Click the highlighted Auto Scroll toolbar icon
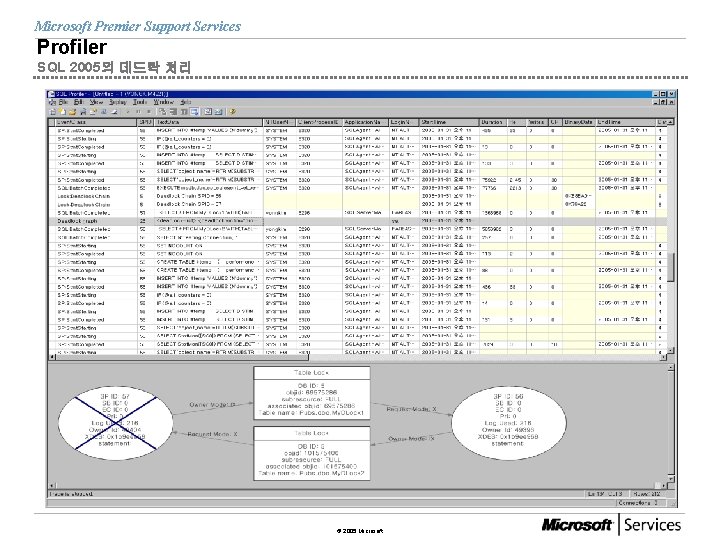720x540 pixels. (194, 112)
